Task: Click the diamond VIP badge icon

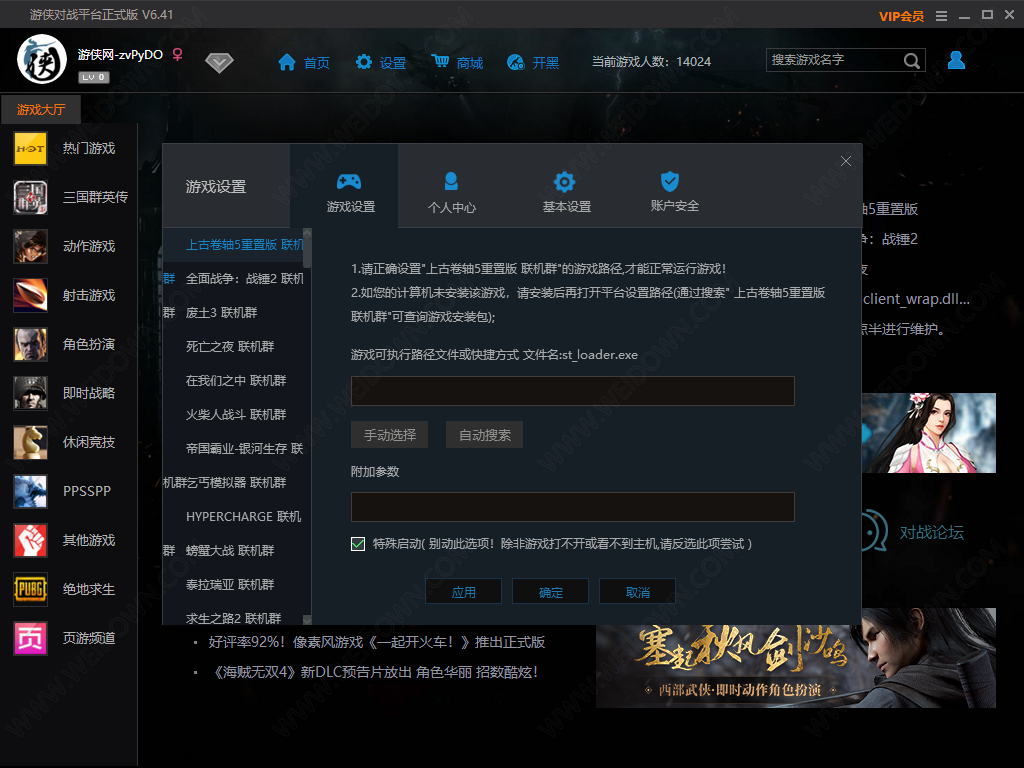Action: [219, 63]
